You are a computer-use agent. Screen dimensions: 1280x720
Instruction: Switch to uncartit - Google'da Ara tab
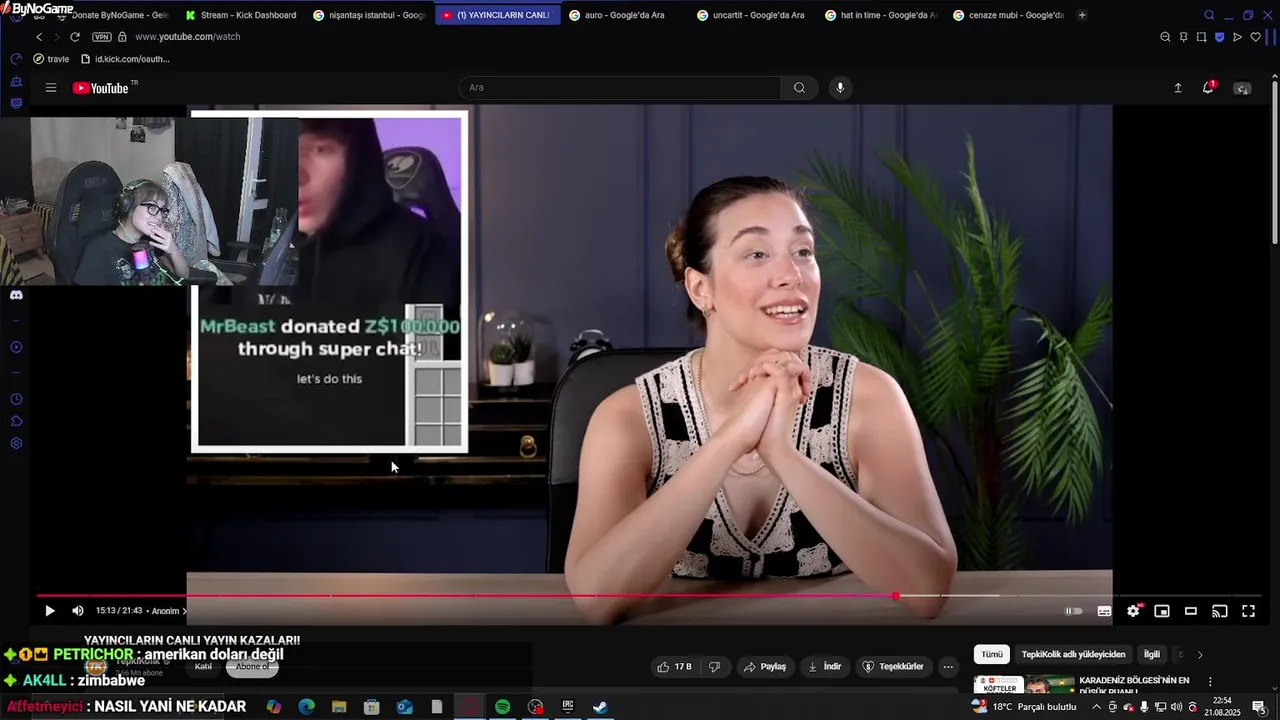pos(752,15)
